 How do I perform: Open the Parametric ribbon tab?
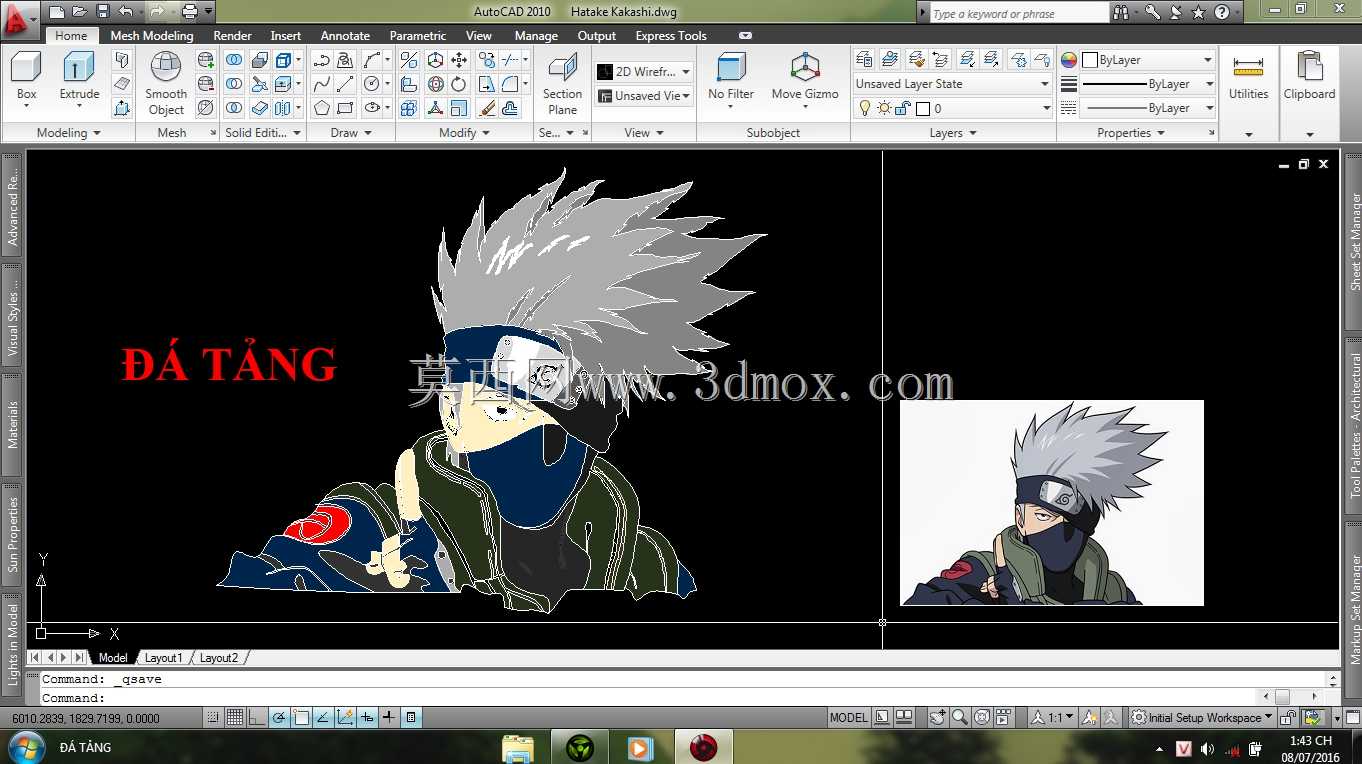418,35
